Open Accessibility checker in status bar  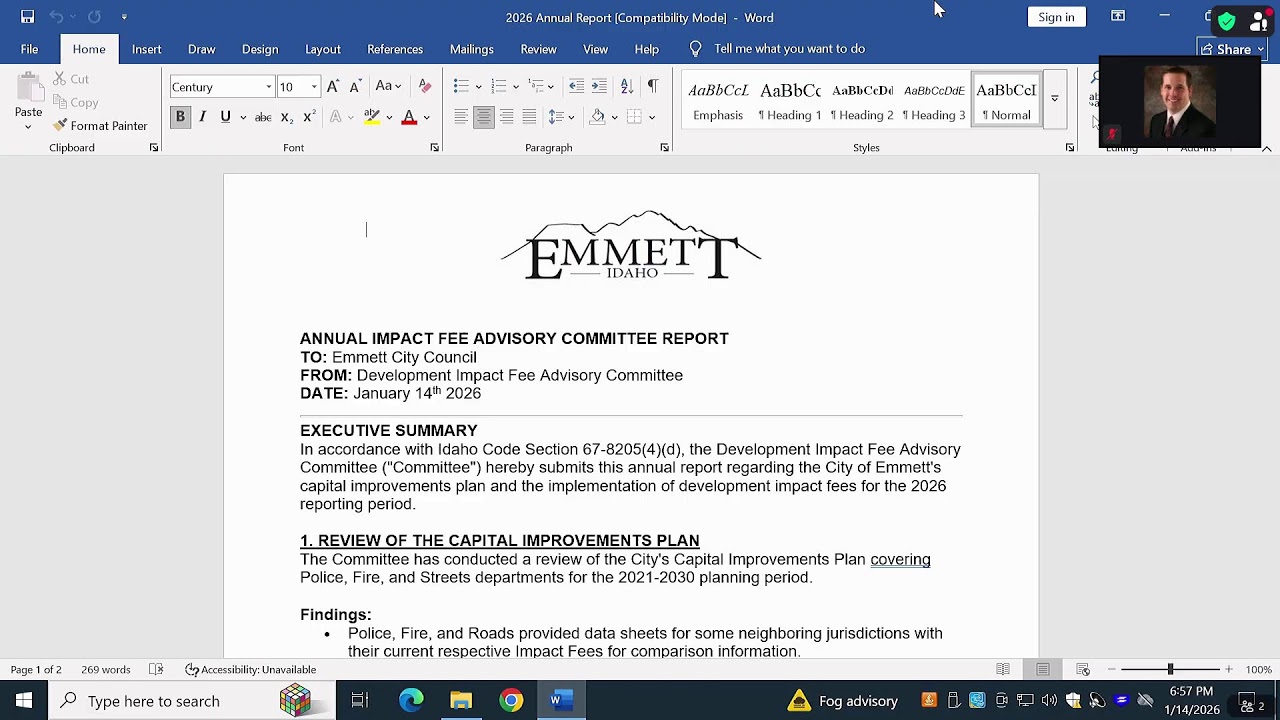250,669
